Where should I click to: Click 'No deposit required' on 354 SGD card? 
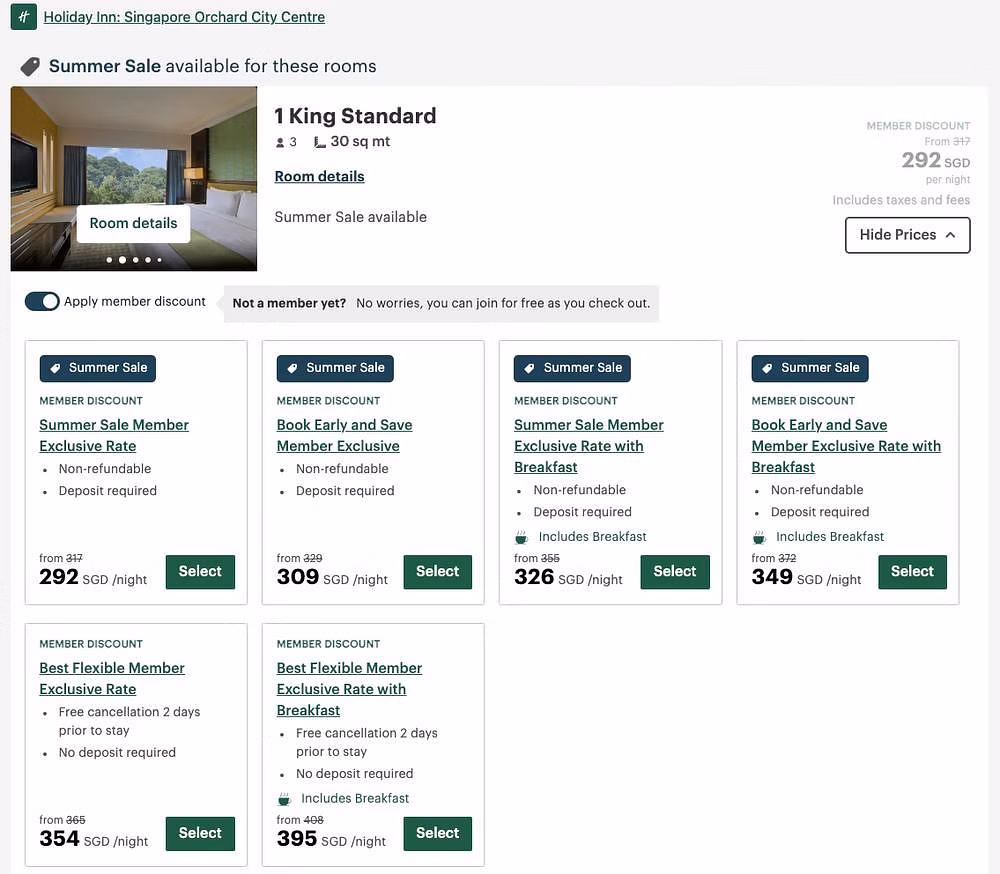coord(117,753)
